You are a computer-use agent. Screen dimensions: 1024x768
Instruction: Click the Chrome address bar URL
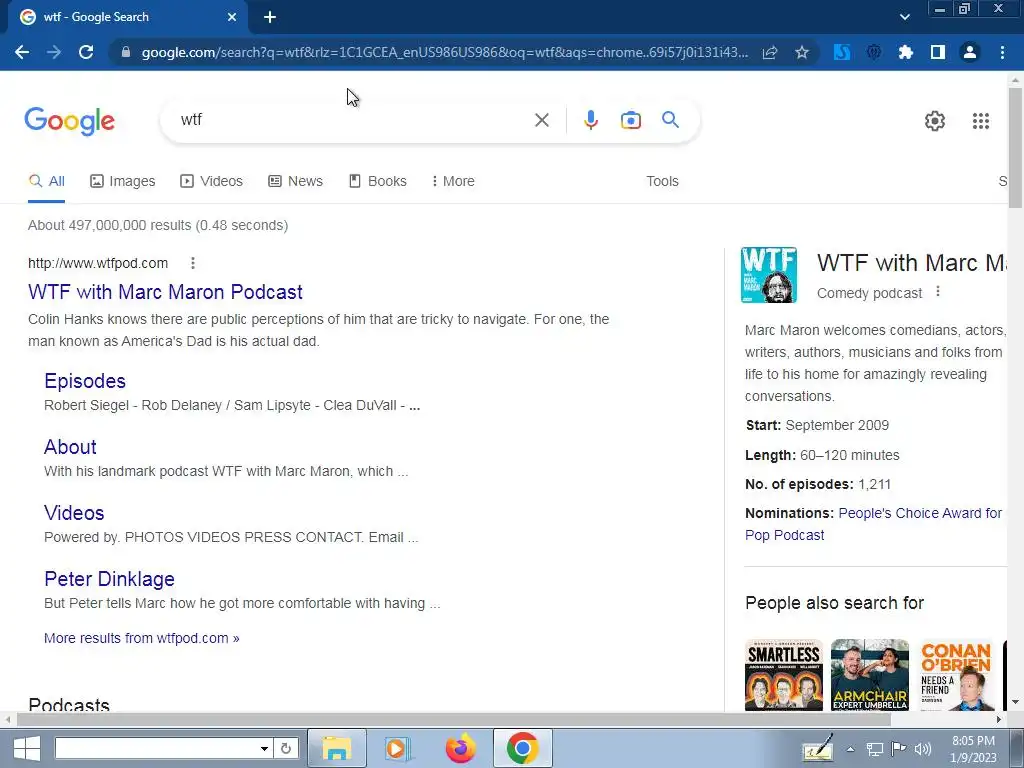(444, 52)
